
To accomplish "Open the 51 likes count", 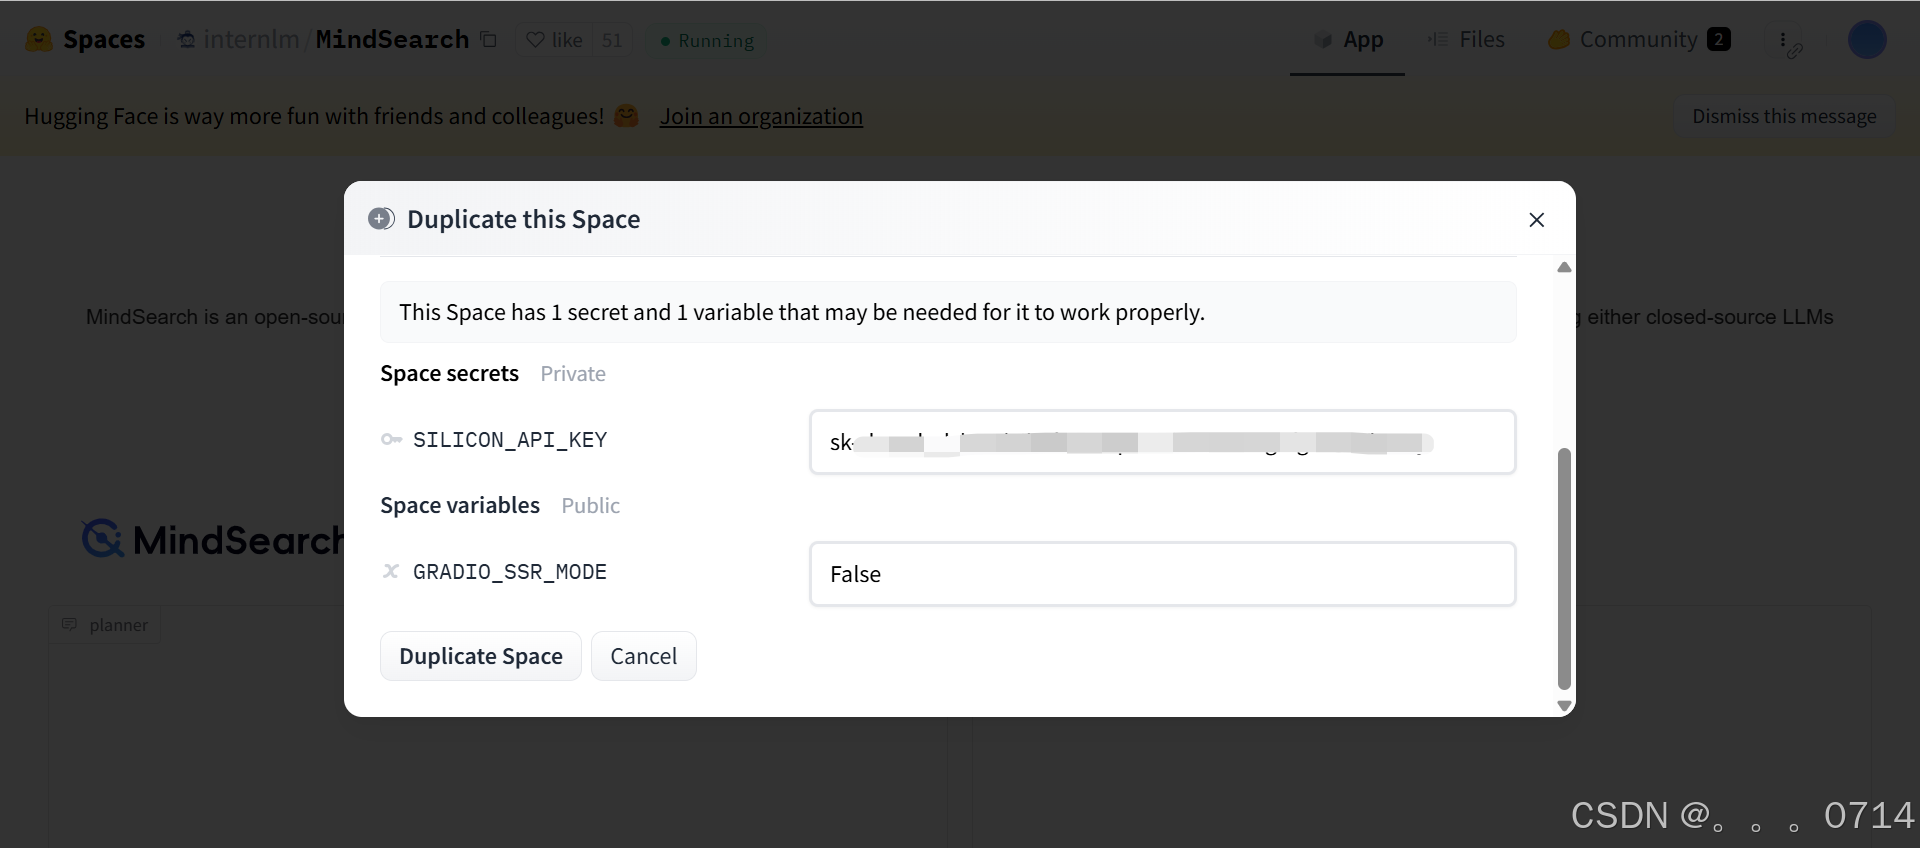I will pos(612,40).
